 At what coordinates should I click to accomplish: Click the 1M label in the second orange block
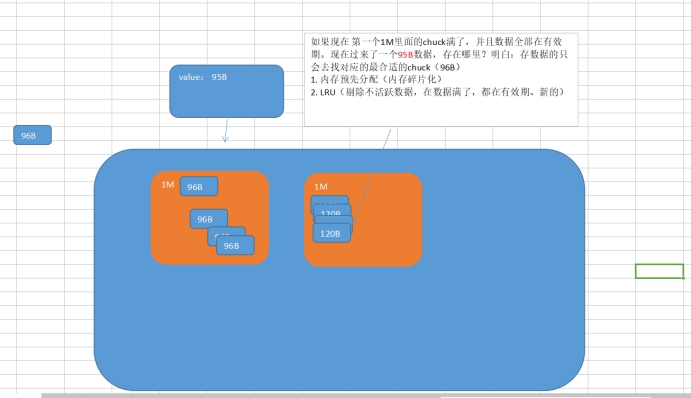[x=321, y=187]
